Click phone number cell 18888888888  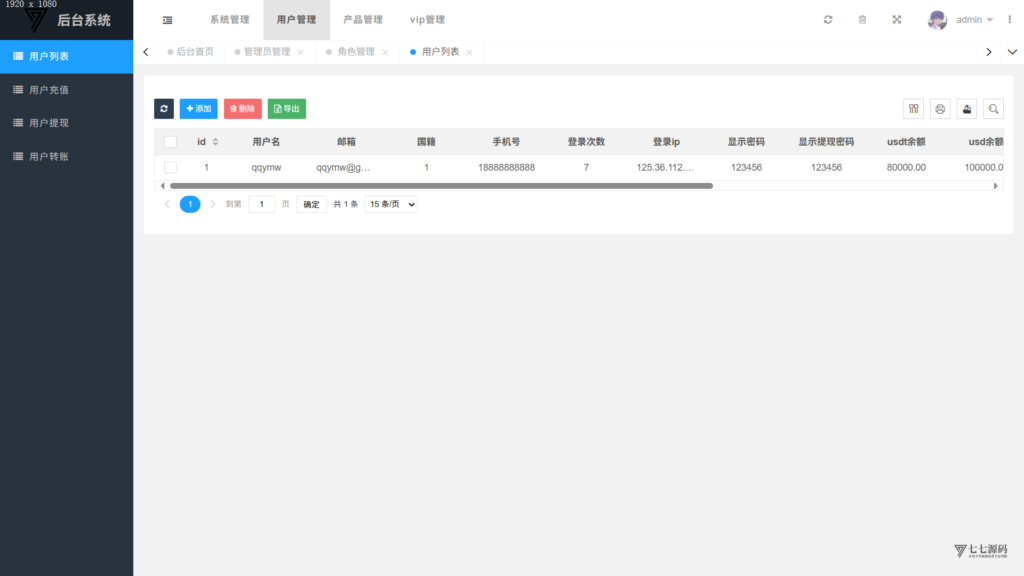click(x=506, y=167)
